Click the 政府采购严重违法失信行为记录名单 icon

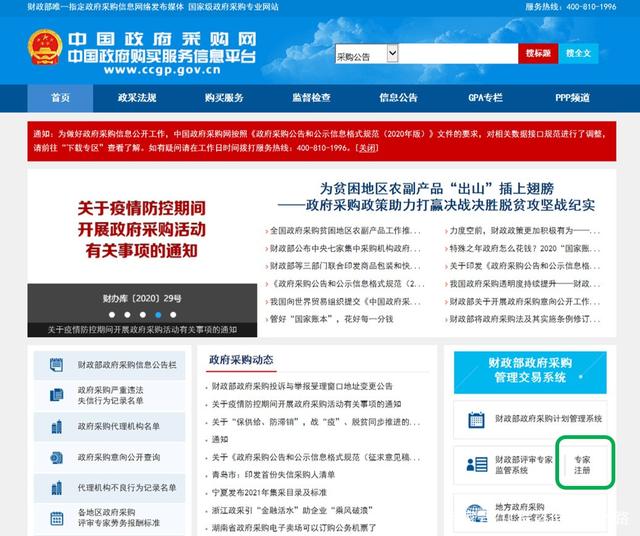(x=56, y=395)
